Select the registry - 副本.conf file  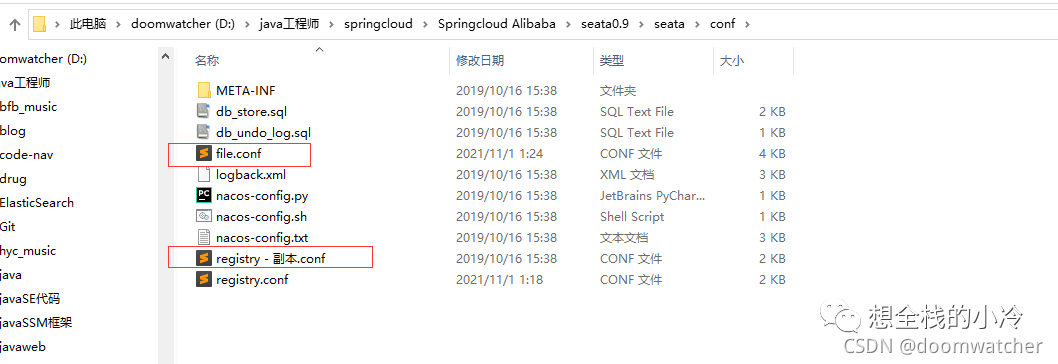point(271,259)
